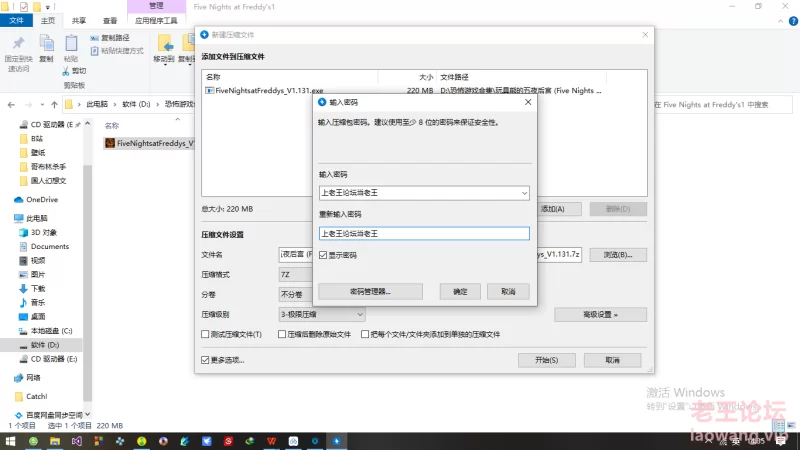Click the active Bandizip taskbar icon
Viewport: 800px width, 450px height.
click(337, 441)
